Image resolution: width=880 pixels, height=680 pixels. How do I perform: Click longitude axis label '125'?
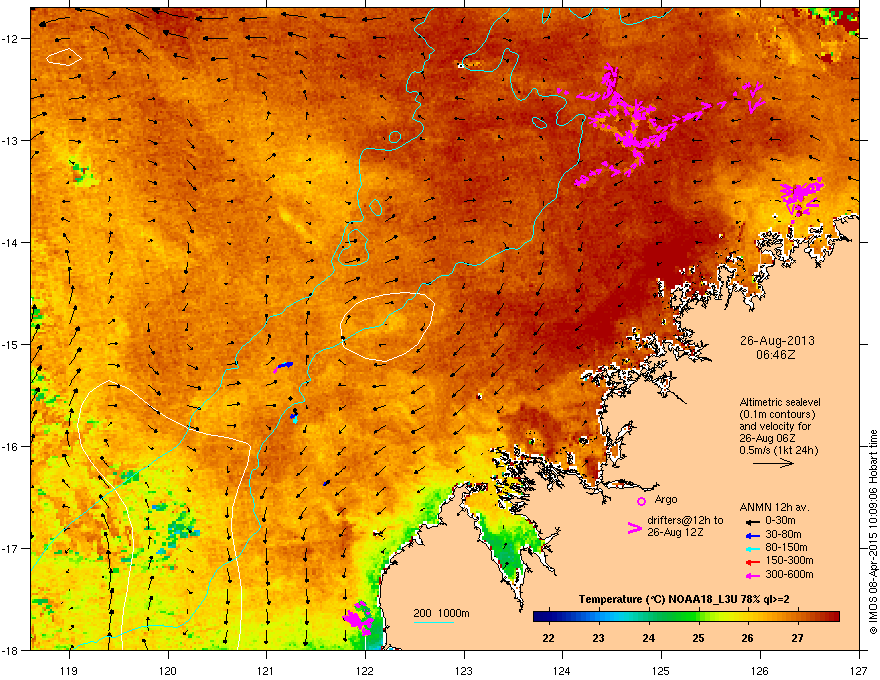click(x=661, y=670)
